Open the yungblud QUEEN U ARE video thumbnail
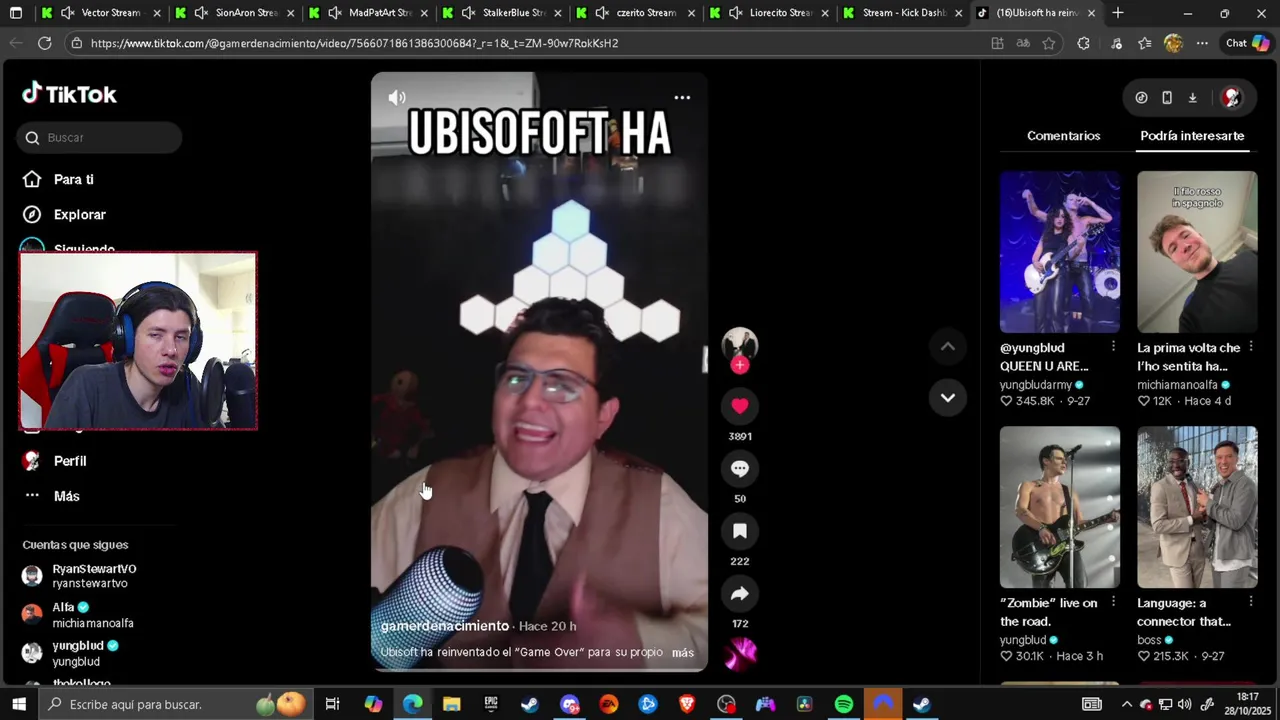The width and height of the screenshot is (1280, 720). tap(1060, 252)
